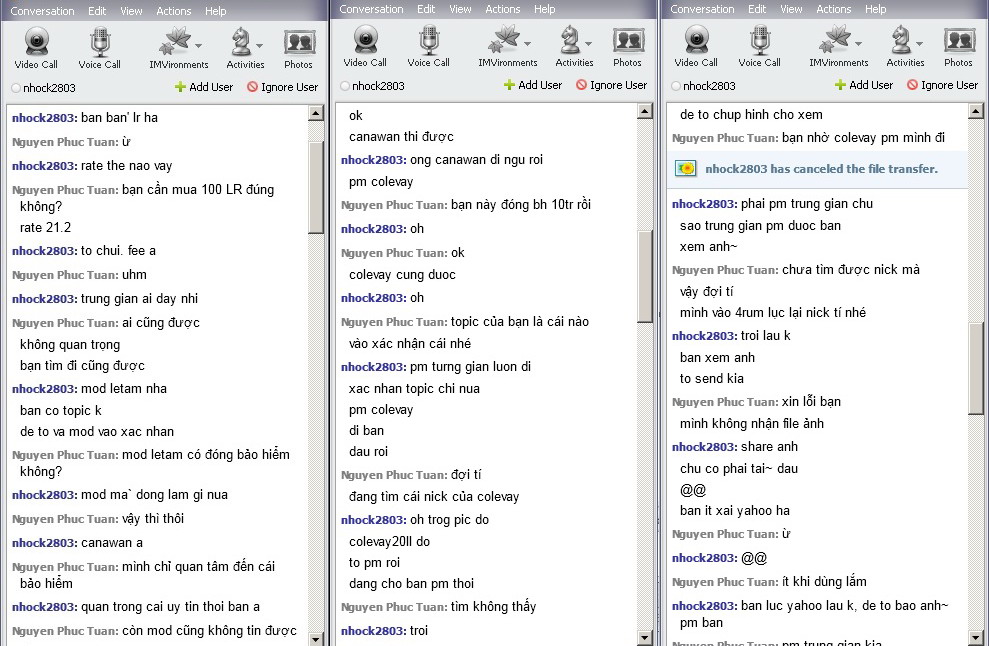989x646 pixels.
Task: Open IMVironments in middle window
Action: (507, 46)
